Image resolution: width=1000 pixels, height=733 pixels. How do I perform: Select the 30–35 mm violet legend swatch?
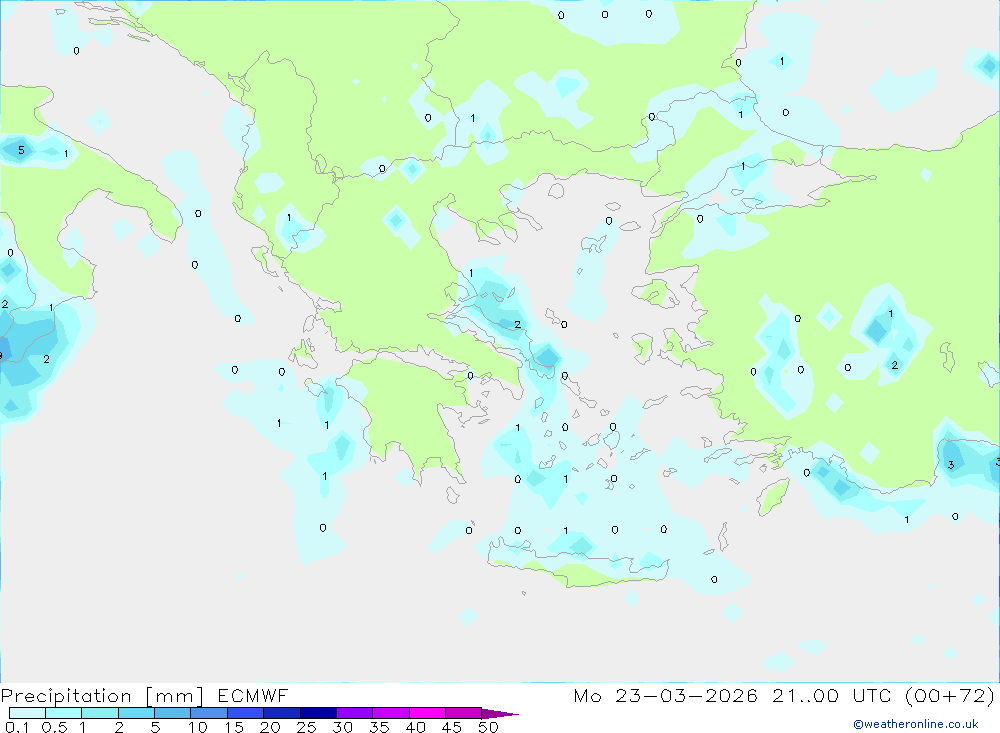355,713
